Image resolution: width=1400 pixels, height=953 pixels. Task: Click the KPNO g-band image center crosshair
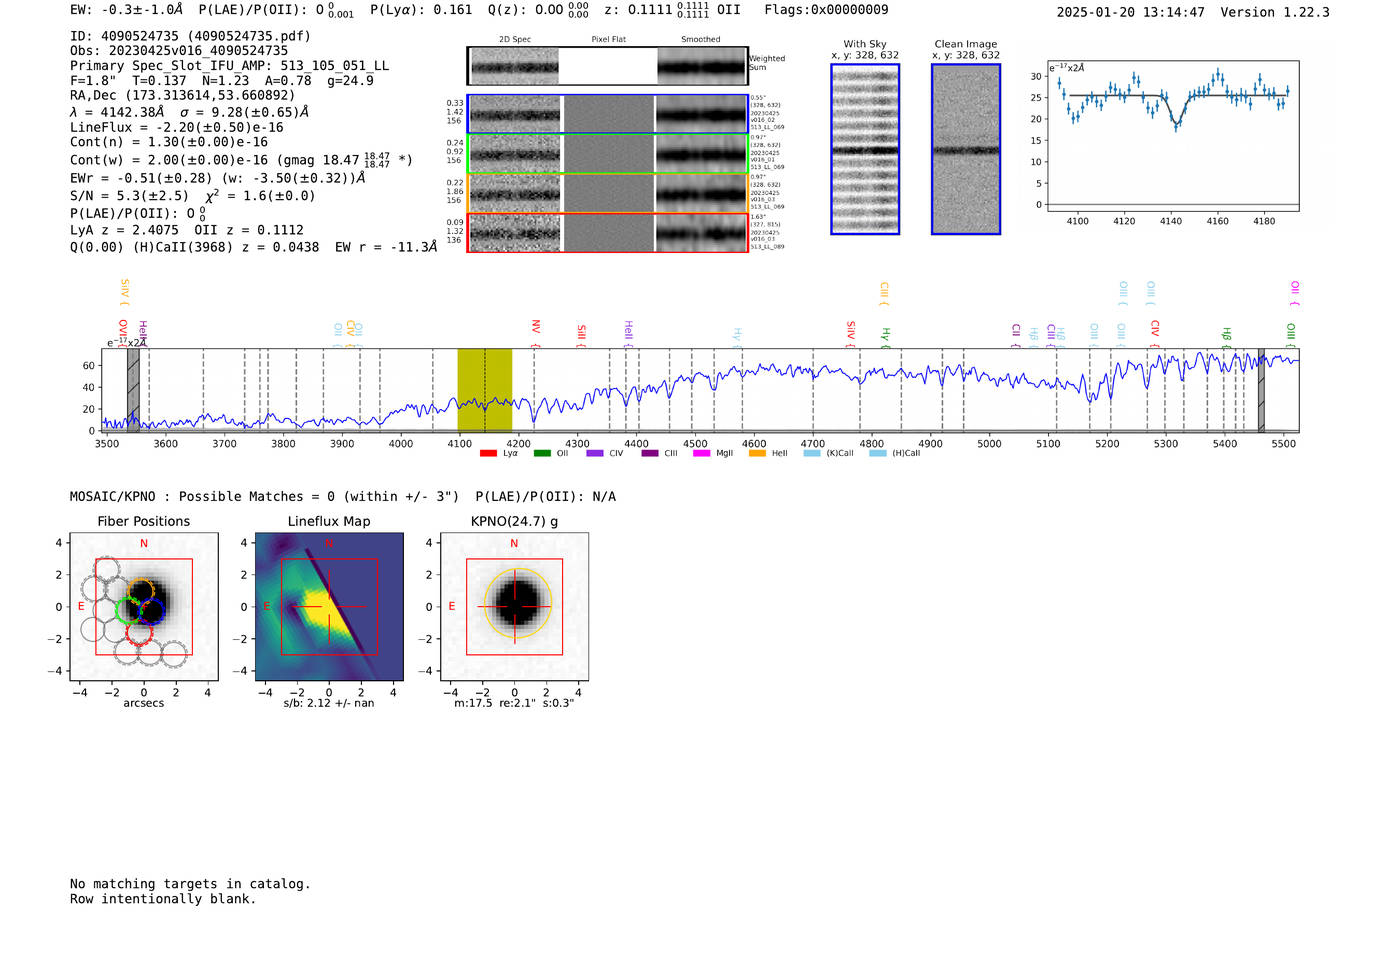tap(515, 607)
